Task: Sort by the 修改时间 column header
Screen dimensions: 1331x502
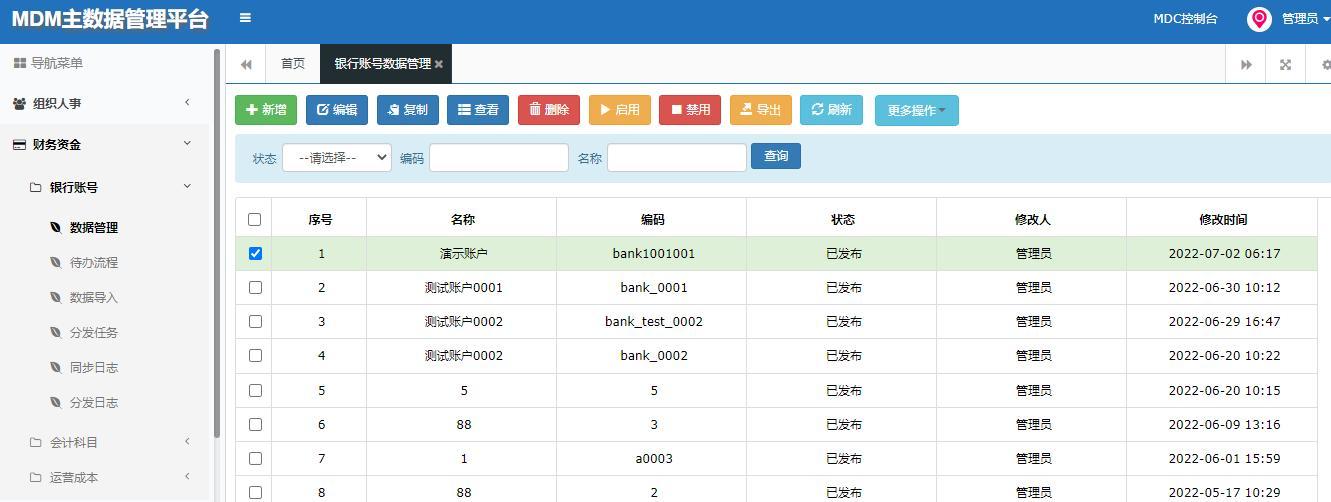Action: point(1223,219)
